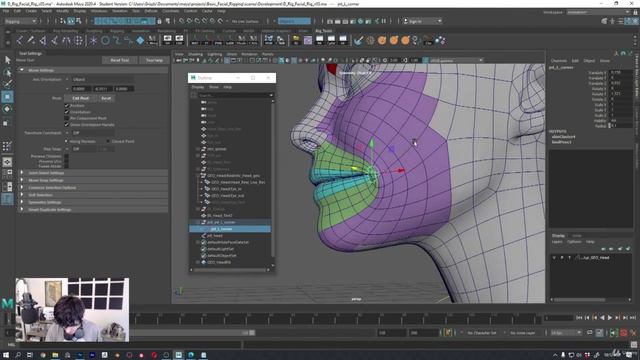Click skinCluster4 under INPUTS in Channel Box
This screenshot has height=360, width=640.
coord(563,137)
